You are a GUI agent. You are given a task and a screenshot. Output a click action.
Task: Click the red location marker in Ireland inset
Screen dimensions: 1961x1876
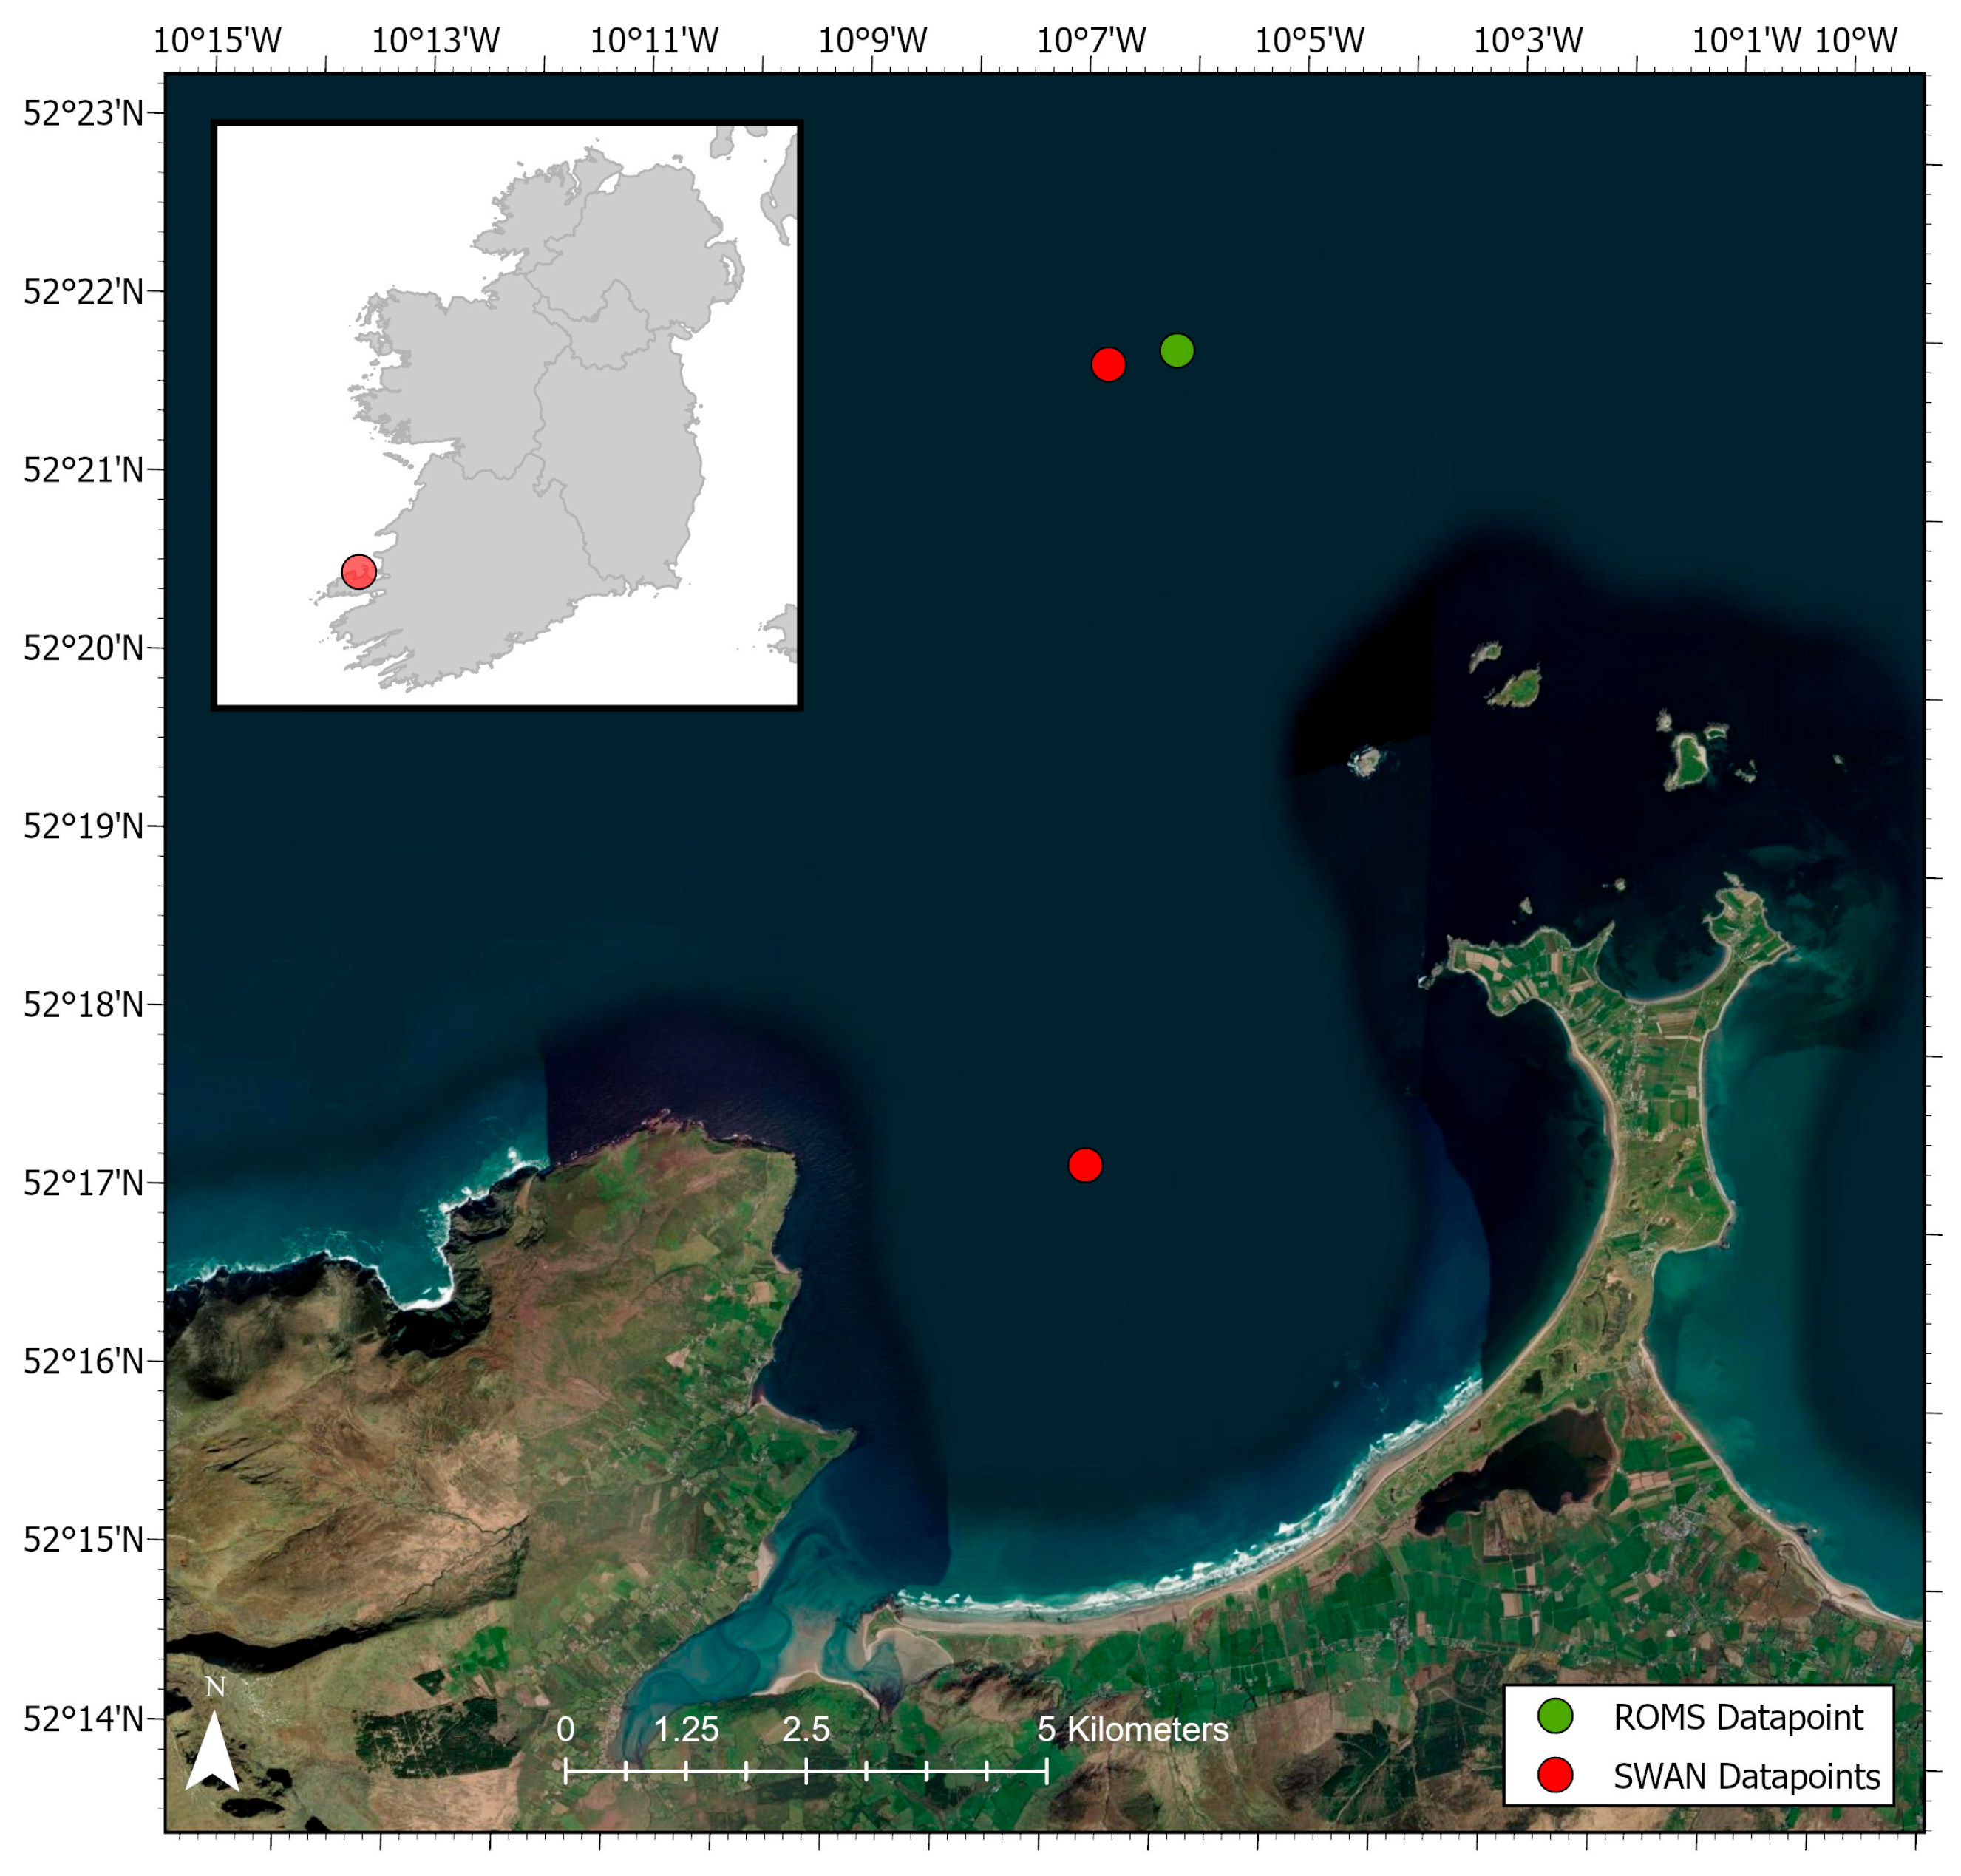[358, 571]
